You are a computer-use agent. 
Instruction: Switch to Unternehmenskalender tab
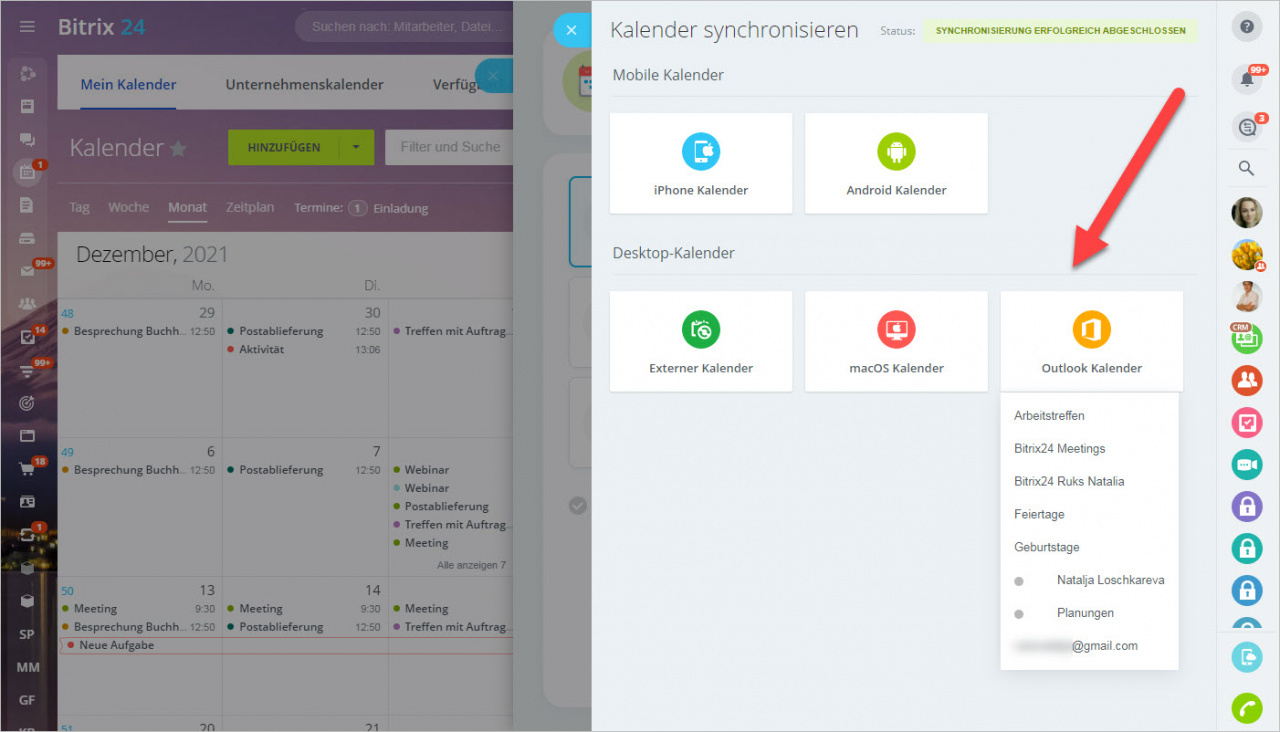(x=304, y=84)
